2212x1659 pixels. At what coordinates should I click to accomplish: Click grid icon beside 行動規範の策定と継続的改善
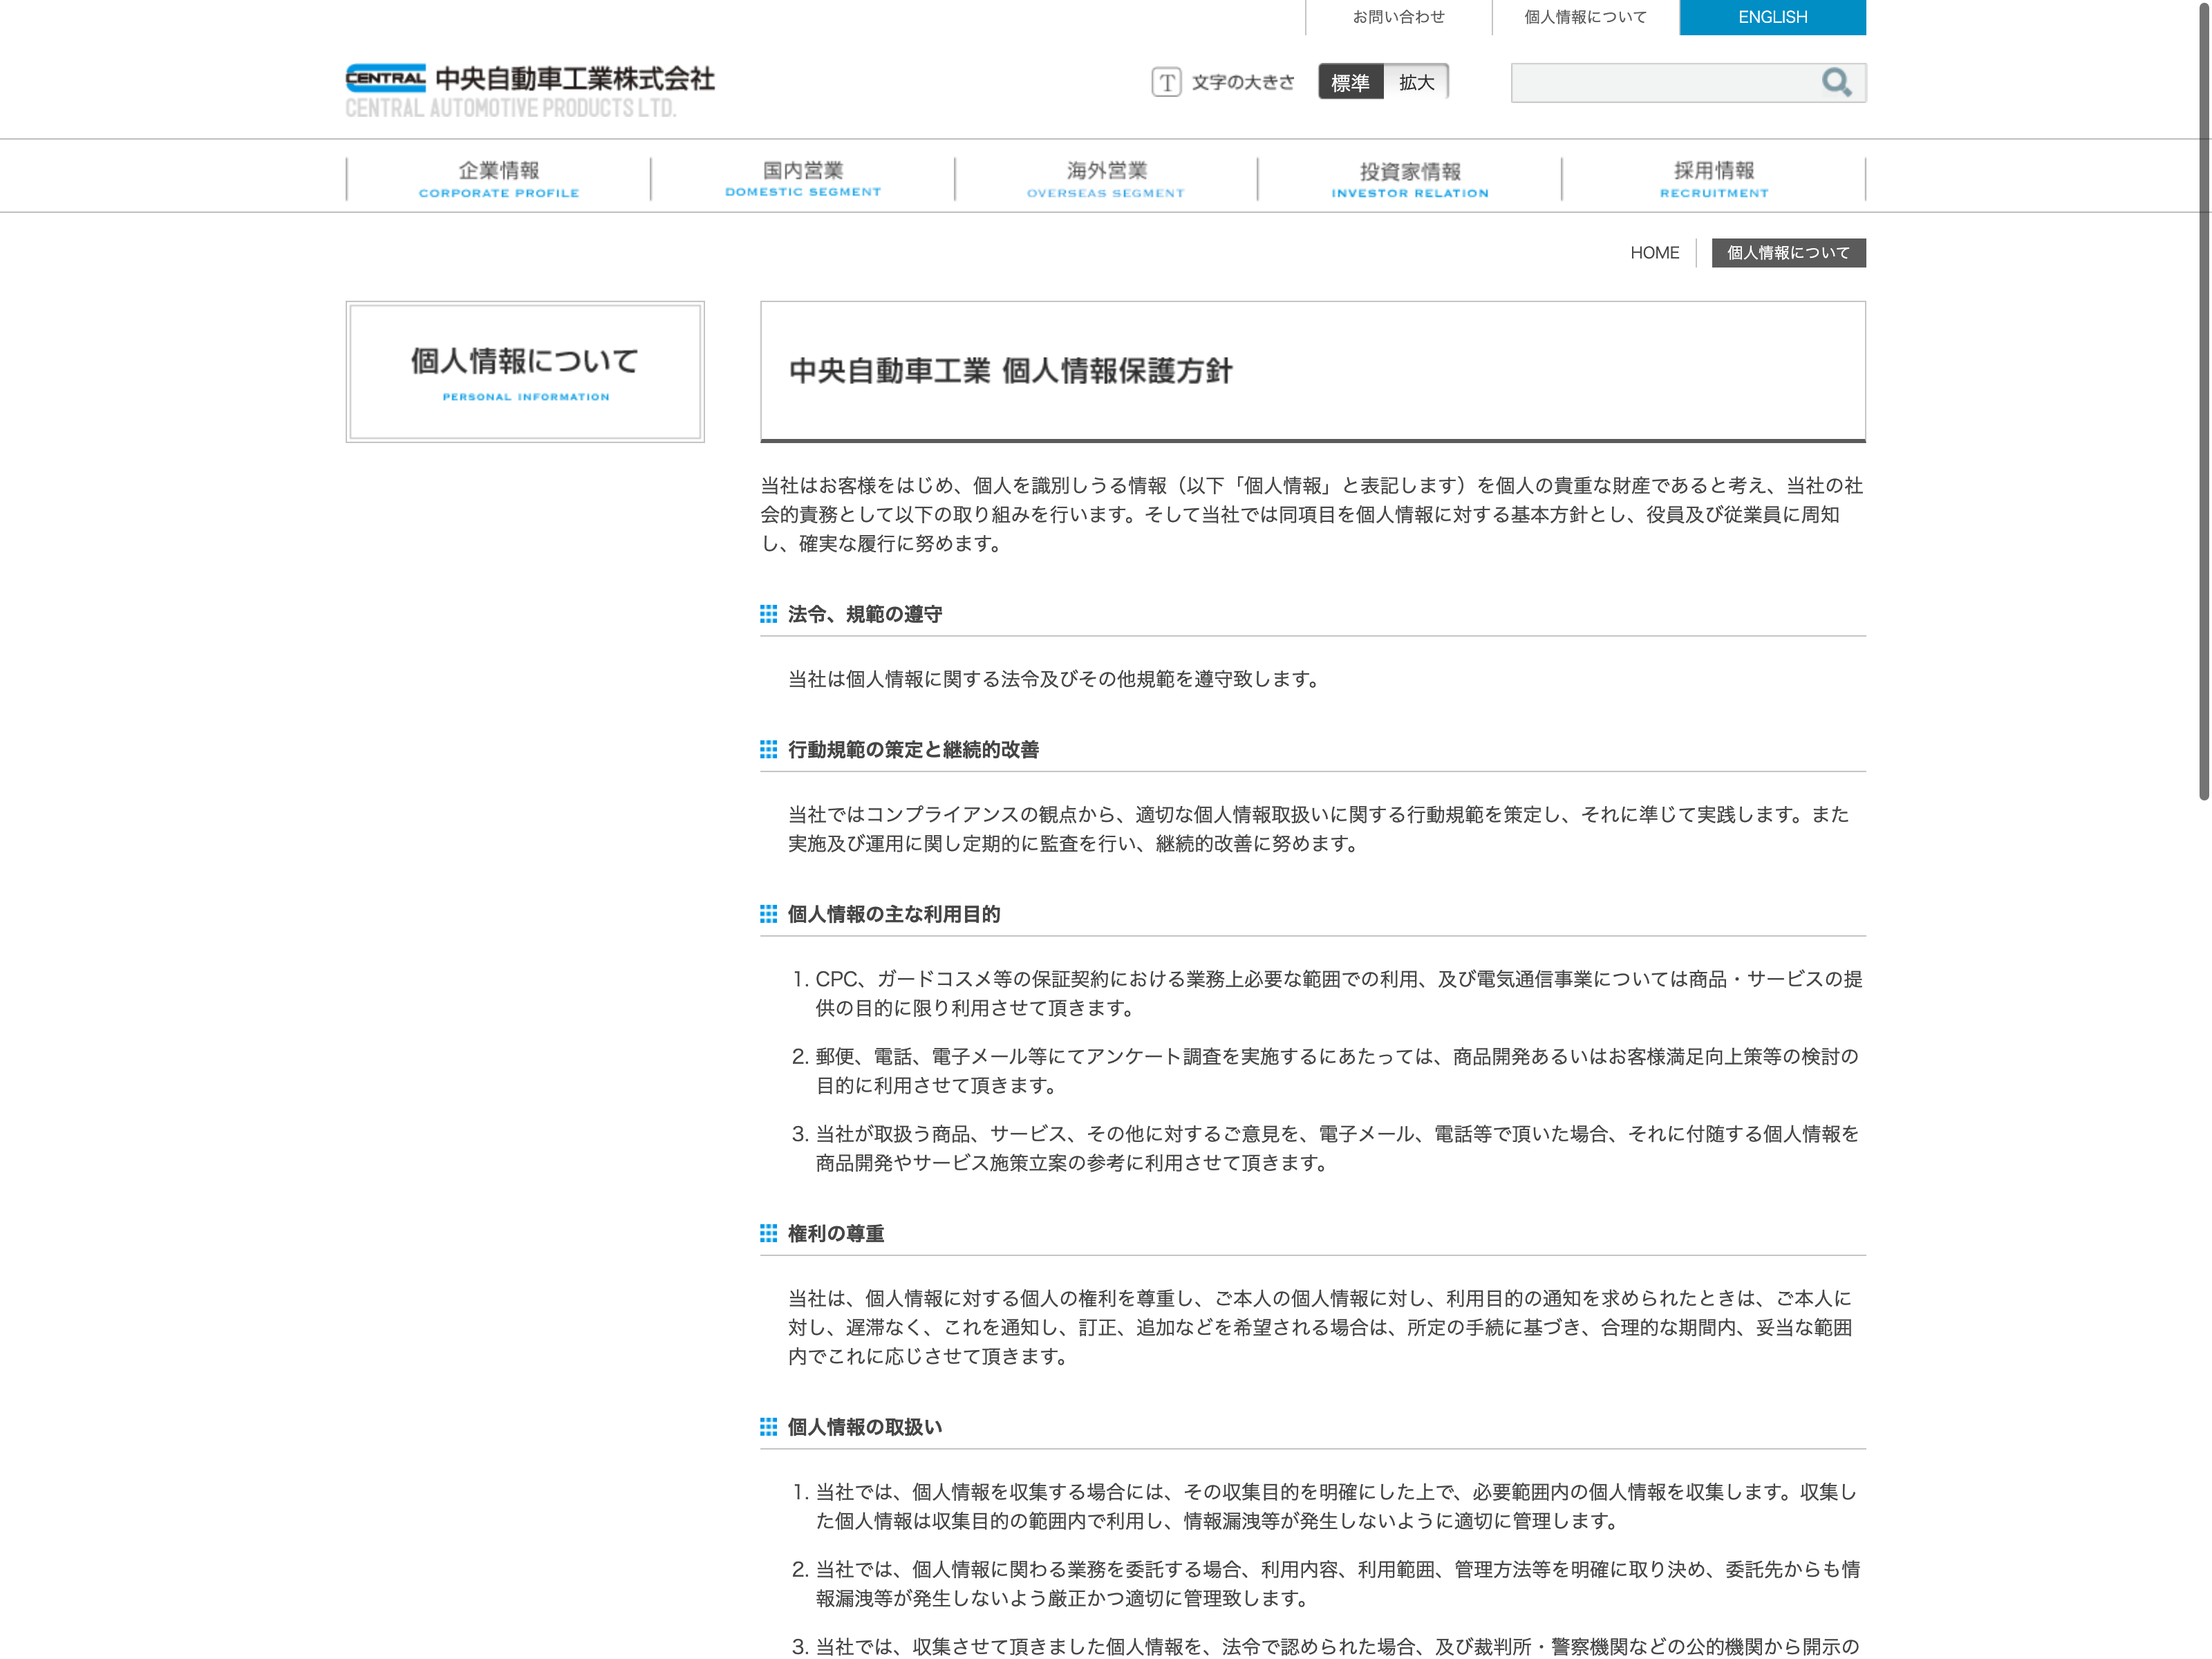click(768, 749)
